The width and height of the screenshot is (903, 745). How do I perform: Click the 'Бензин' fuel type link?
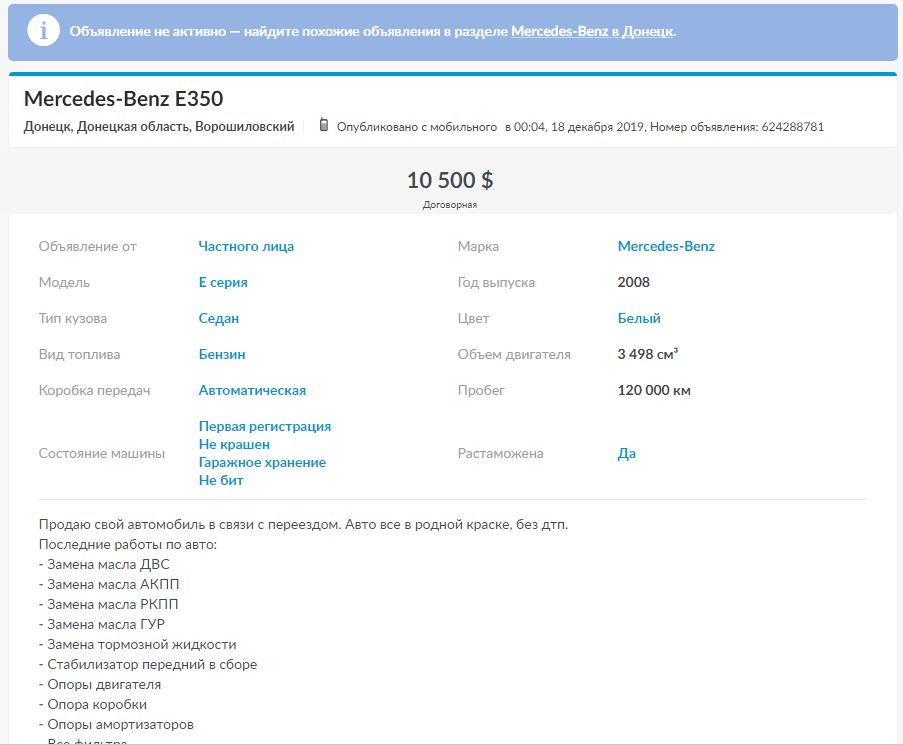[222, 354]
